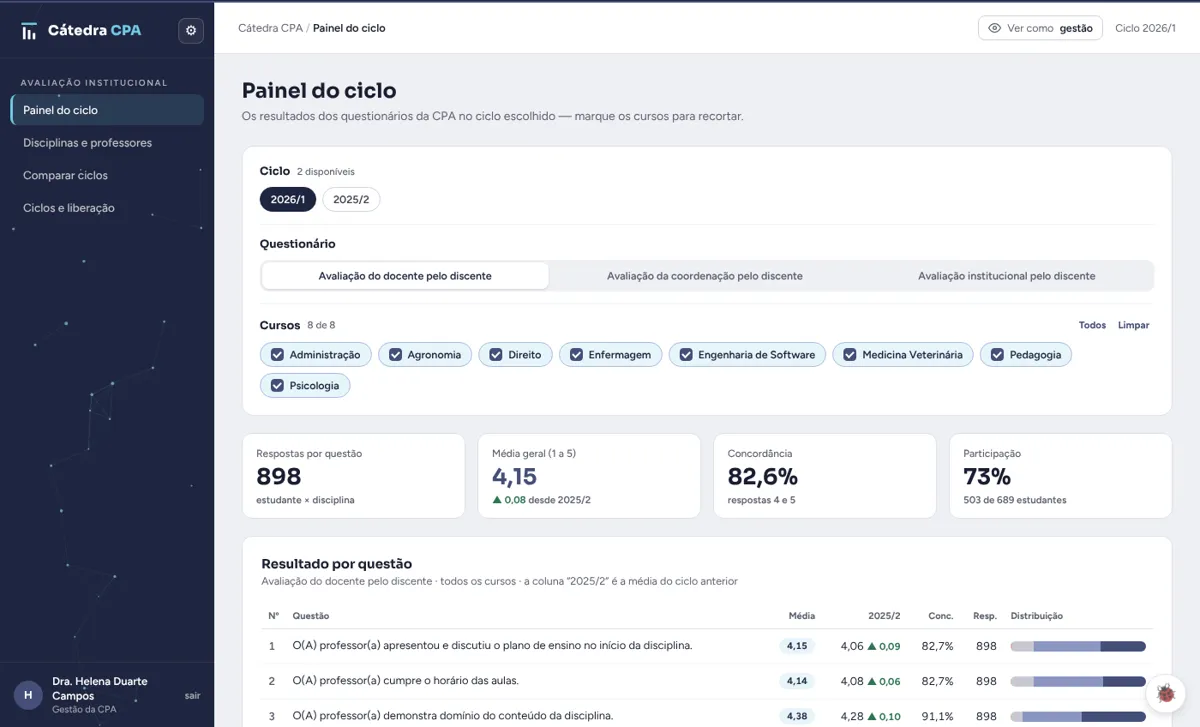Click the Painel do ciclo breadcrumb

click(x=349, y=28)
